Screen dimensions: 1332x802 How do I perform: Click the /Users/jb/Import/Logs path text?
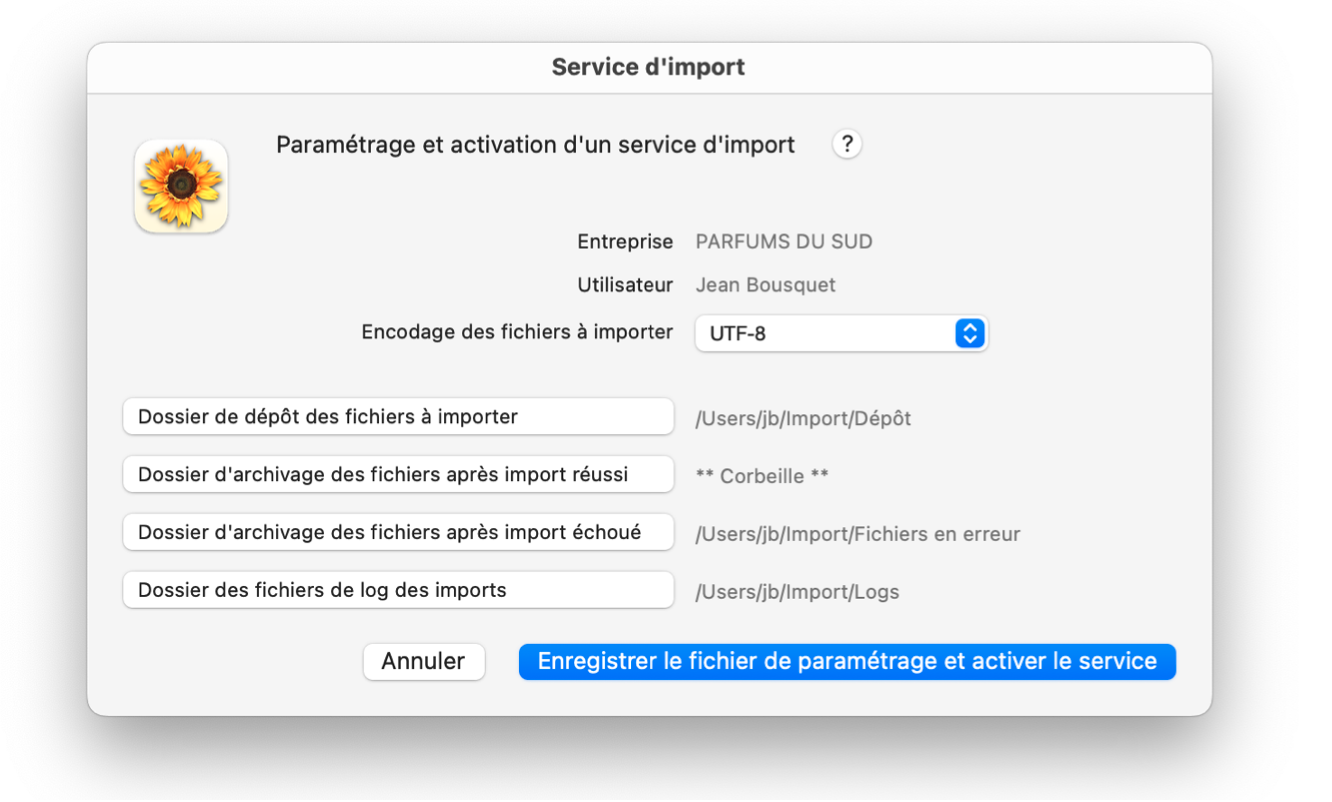797,592
